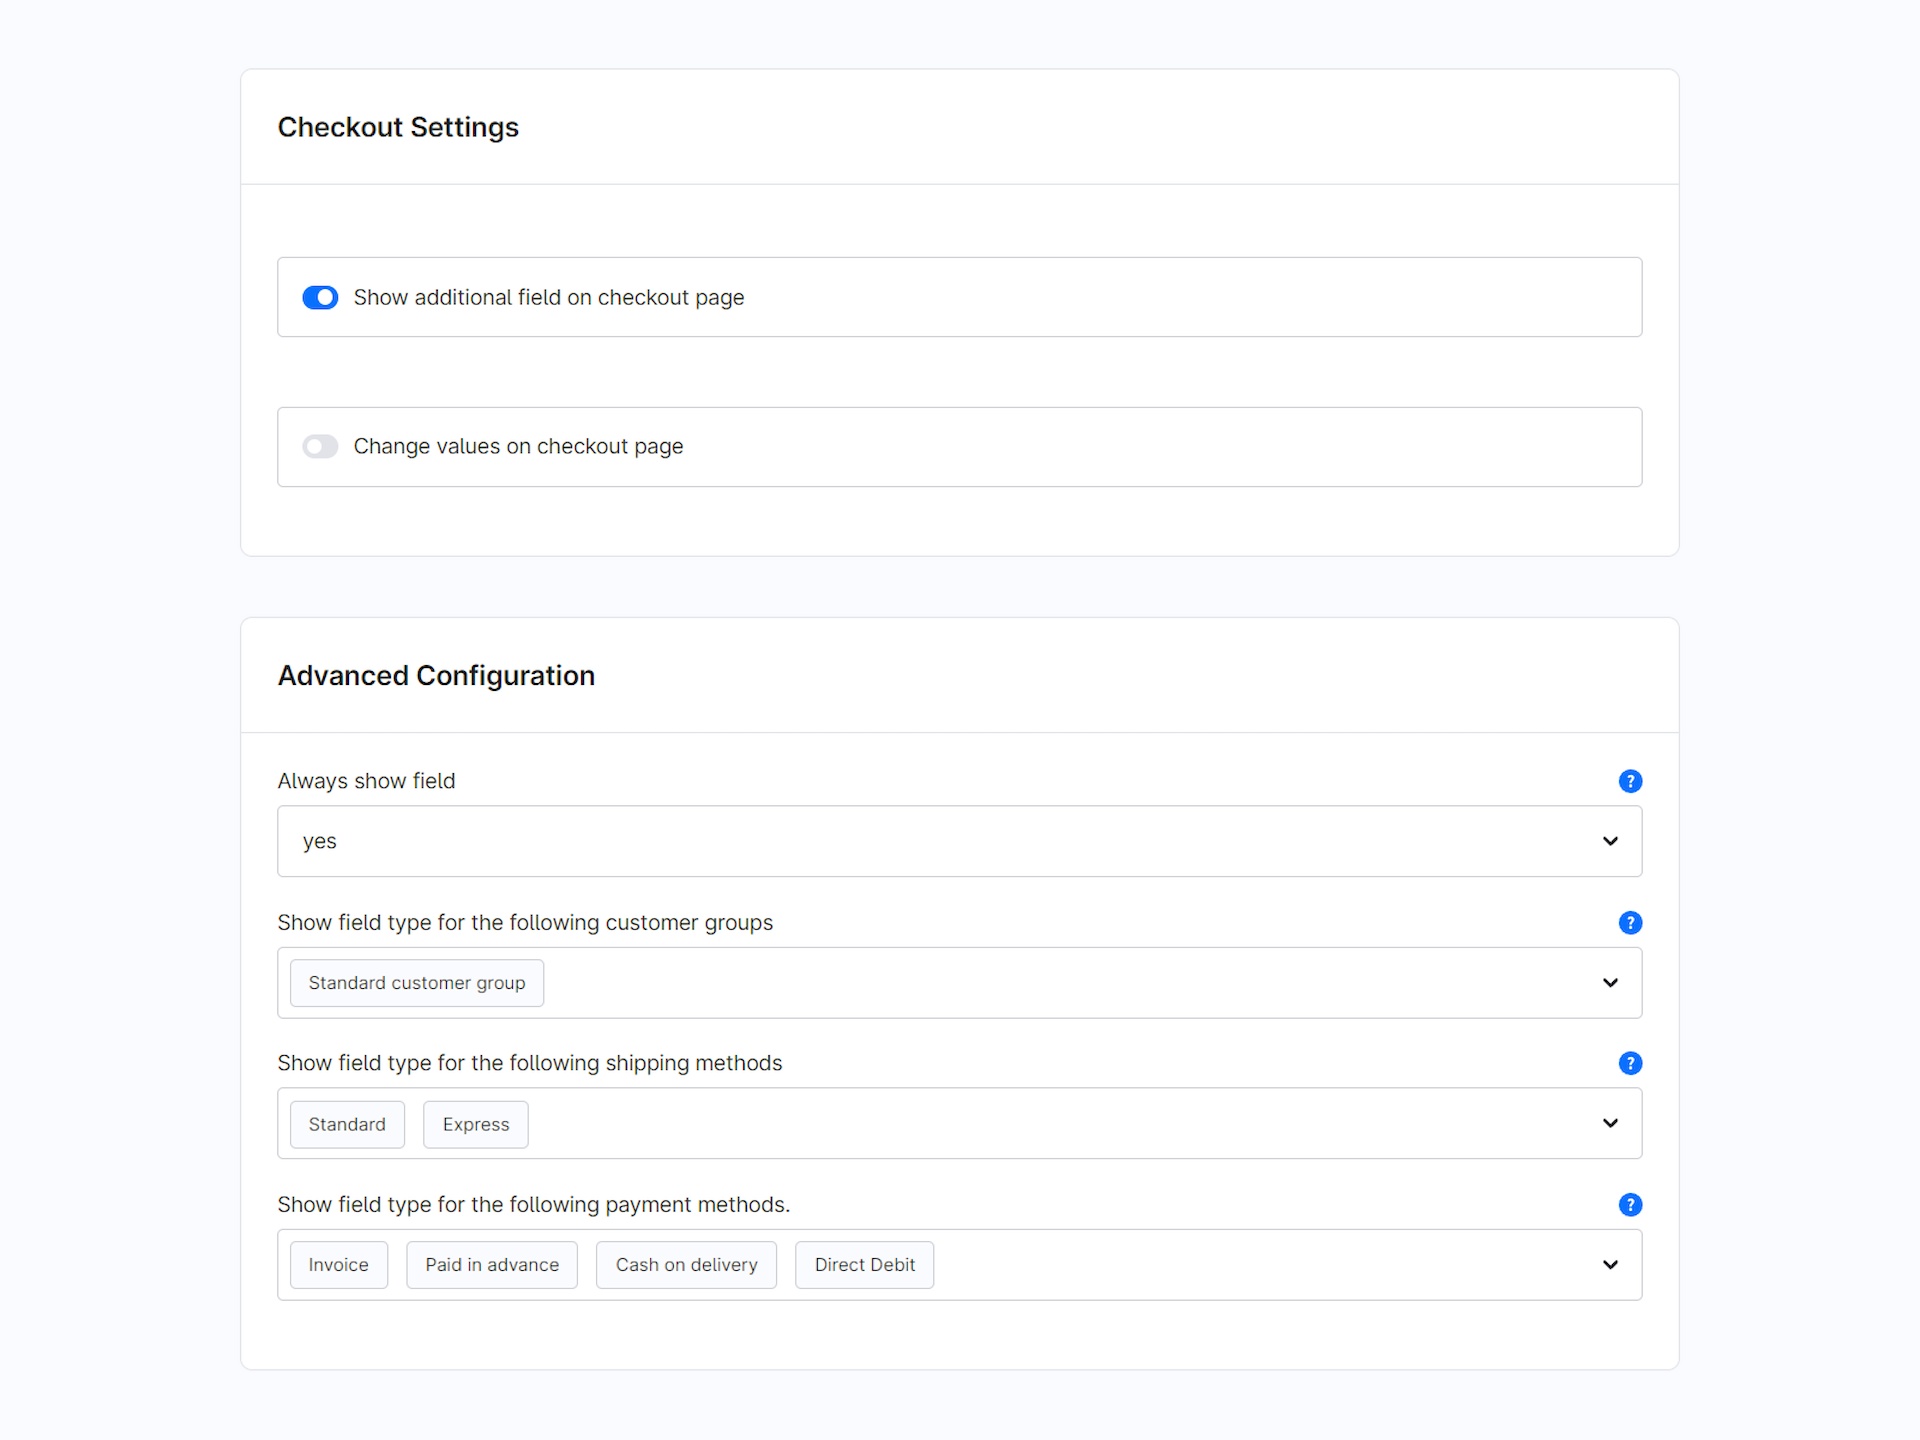
Task: Click the Direct Debit payment tag
Action: (x=864, y=1265)
